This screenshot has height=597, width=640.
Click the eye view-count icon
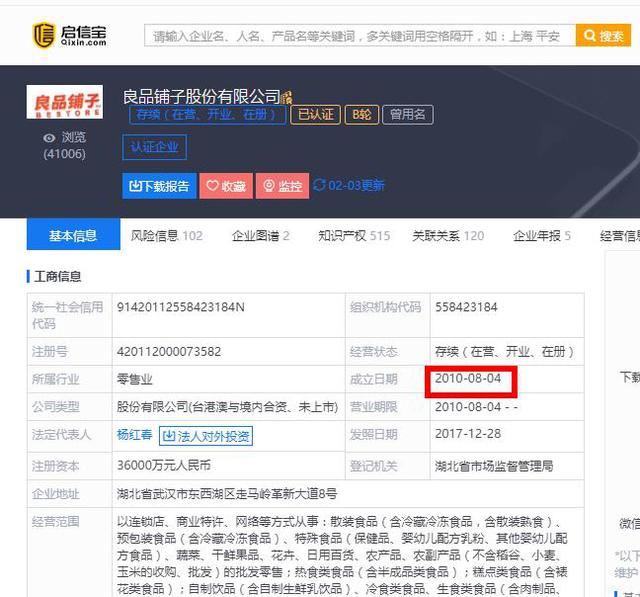pos(49,138)
